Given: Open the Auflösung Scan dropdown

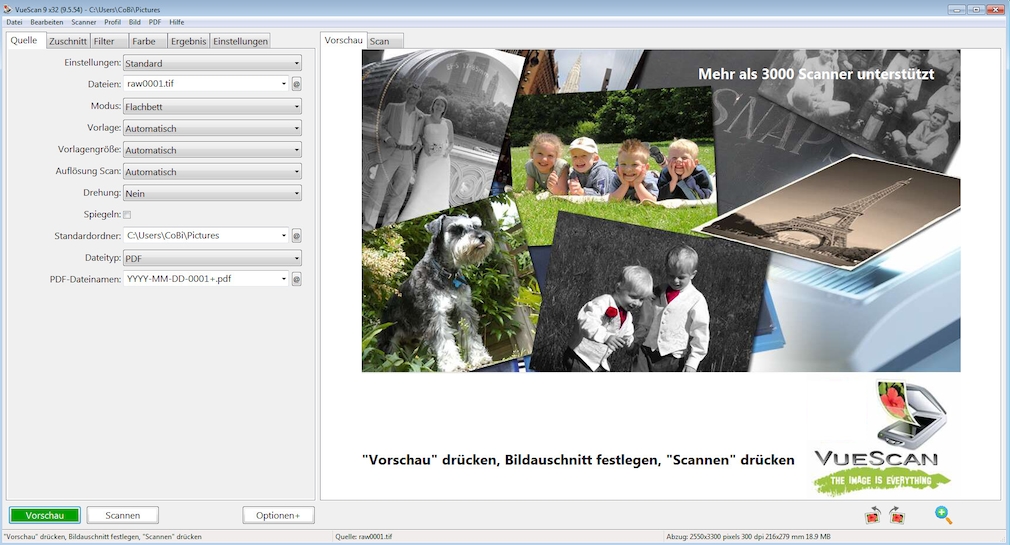Looking at the screenshot, I should (212, 172).
